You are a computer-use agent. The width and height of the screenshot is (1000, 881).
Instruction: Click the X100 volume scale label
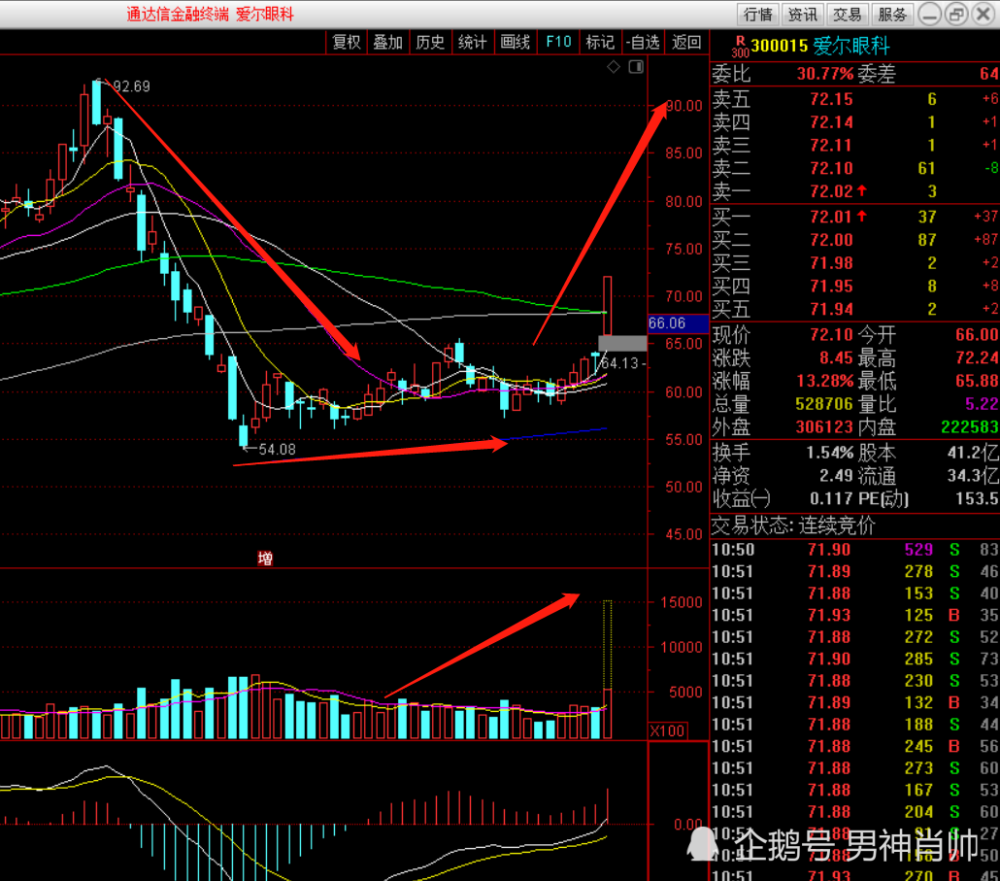click(x=668, y=731)
